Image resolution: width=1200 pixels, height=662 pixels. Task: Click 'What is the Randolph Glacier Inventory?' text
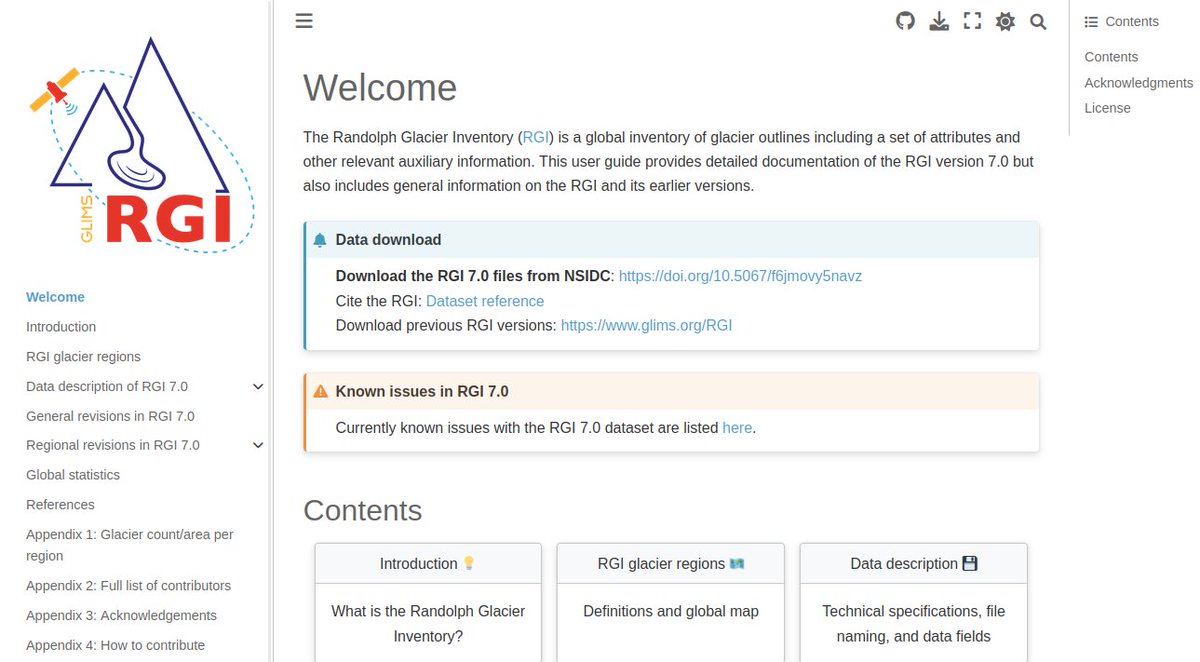point(428,624)
